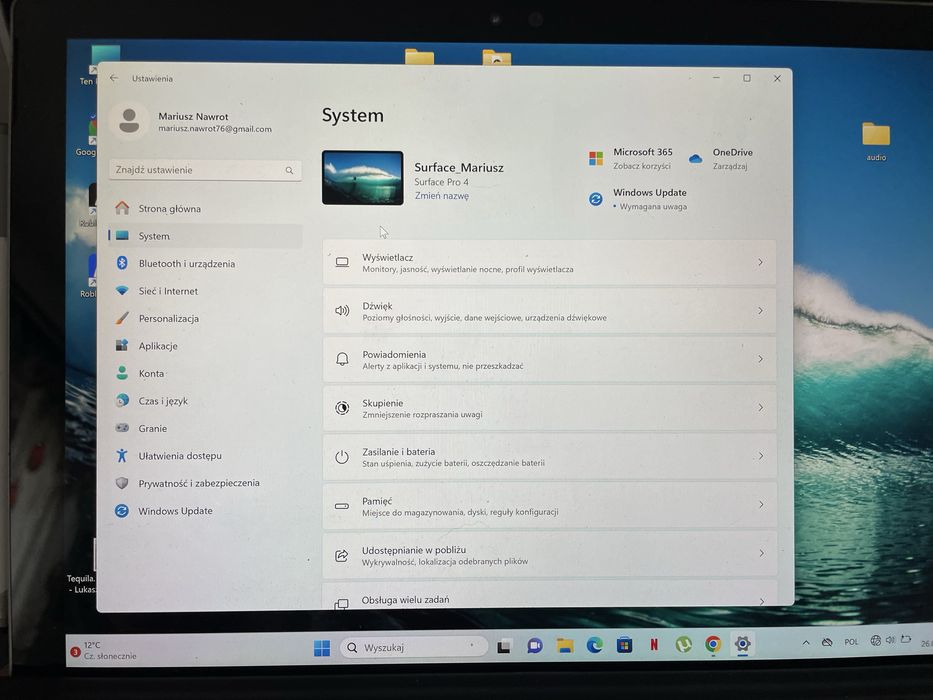This screenshot has width=933, height=700.
Task: Open Konta in the sidebar
Action: point(205,373)
